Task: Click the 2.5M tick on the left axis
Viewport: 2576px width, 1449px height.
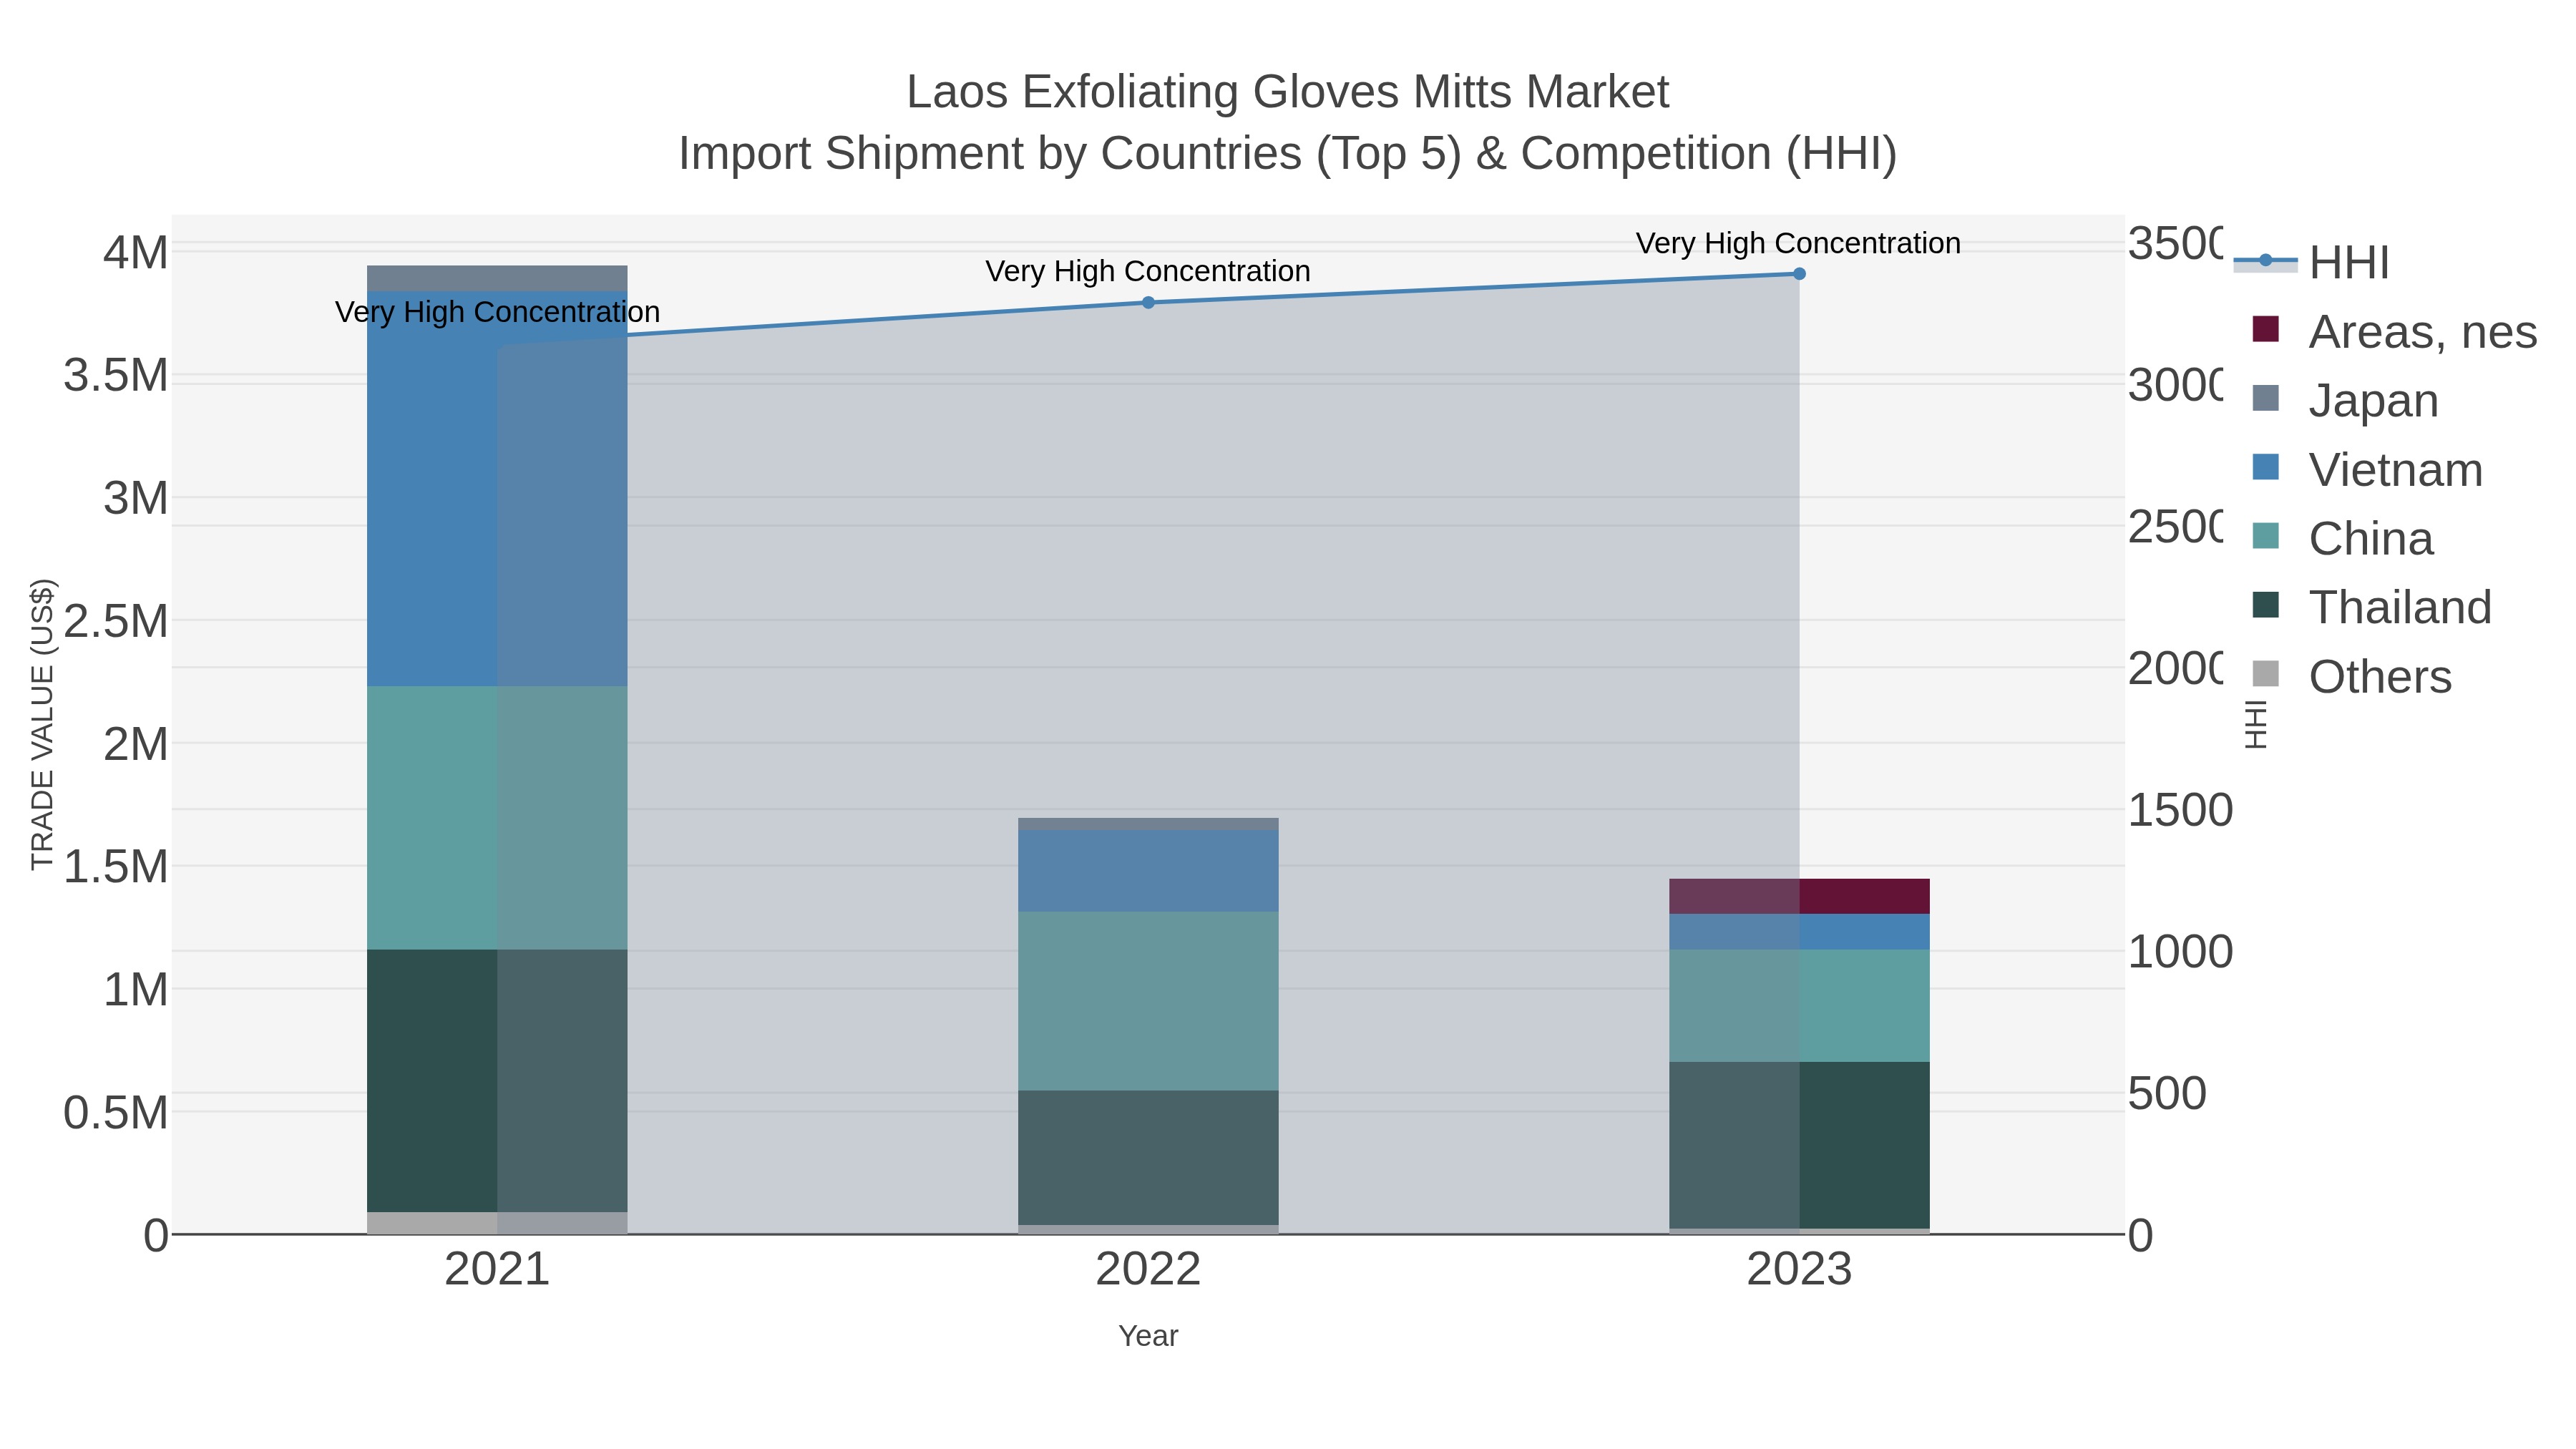Action: click(116, 621)
